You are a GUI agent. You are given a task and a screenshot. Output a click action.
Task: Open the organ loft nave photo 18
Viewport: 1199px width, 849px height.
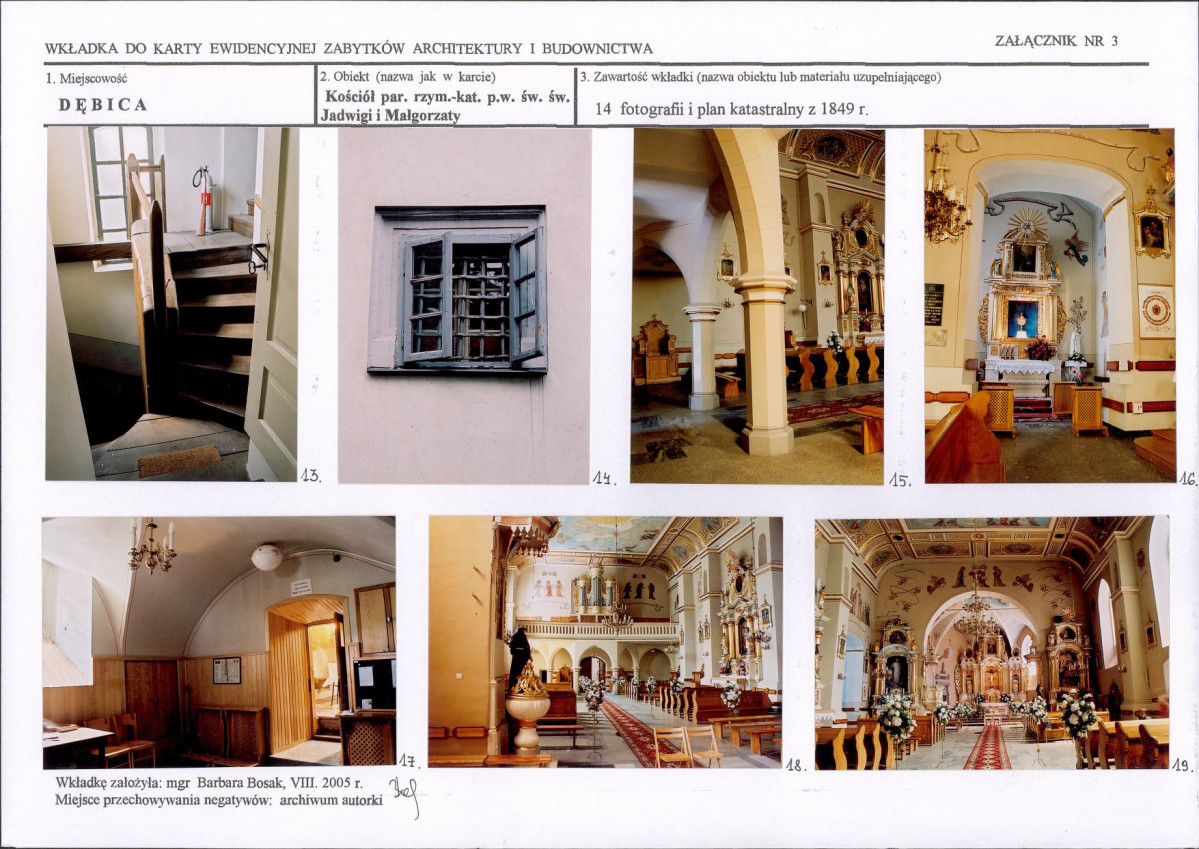click(605, 642)
